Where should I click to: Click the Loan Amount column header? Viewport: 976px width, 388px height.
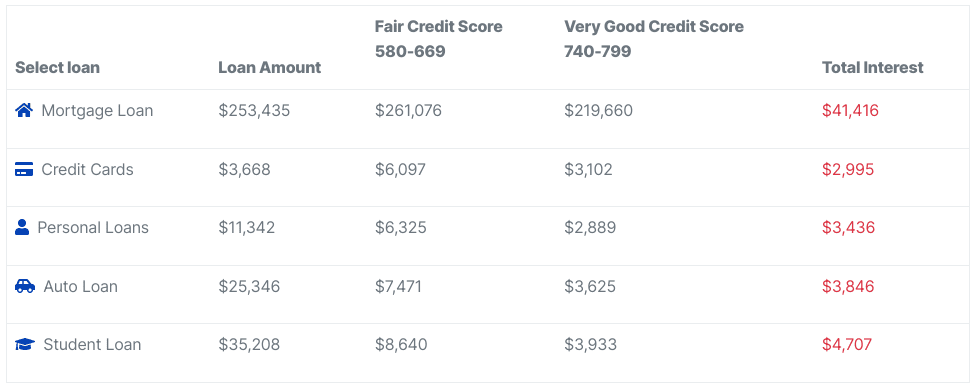tap(270, 67)
